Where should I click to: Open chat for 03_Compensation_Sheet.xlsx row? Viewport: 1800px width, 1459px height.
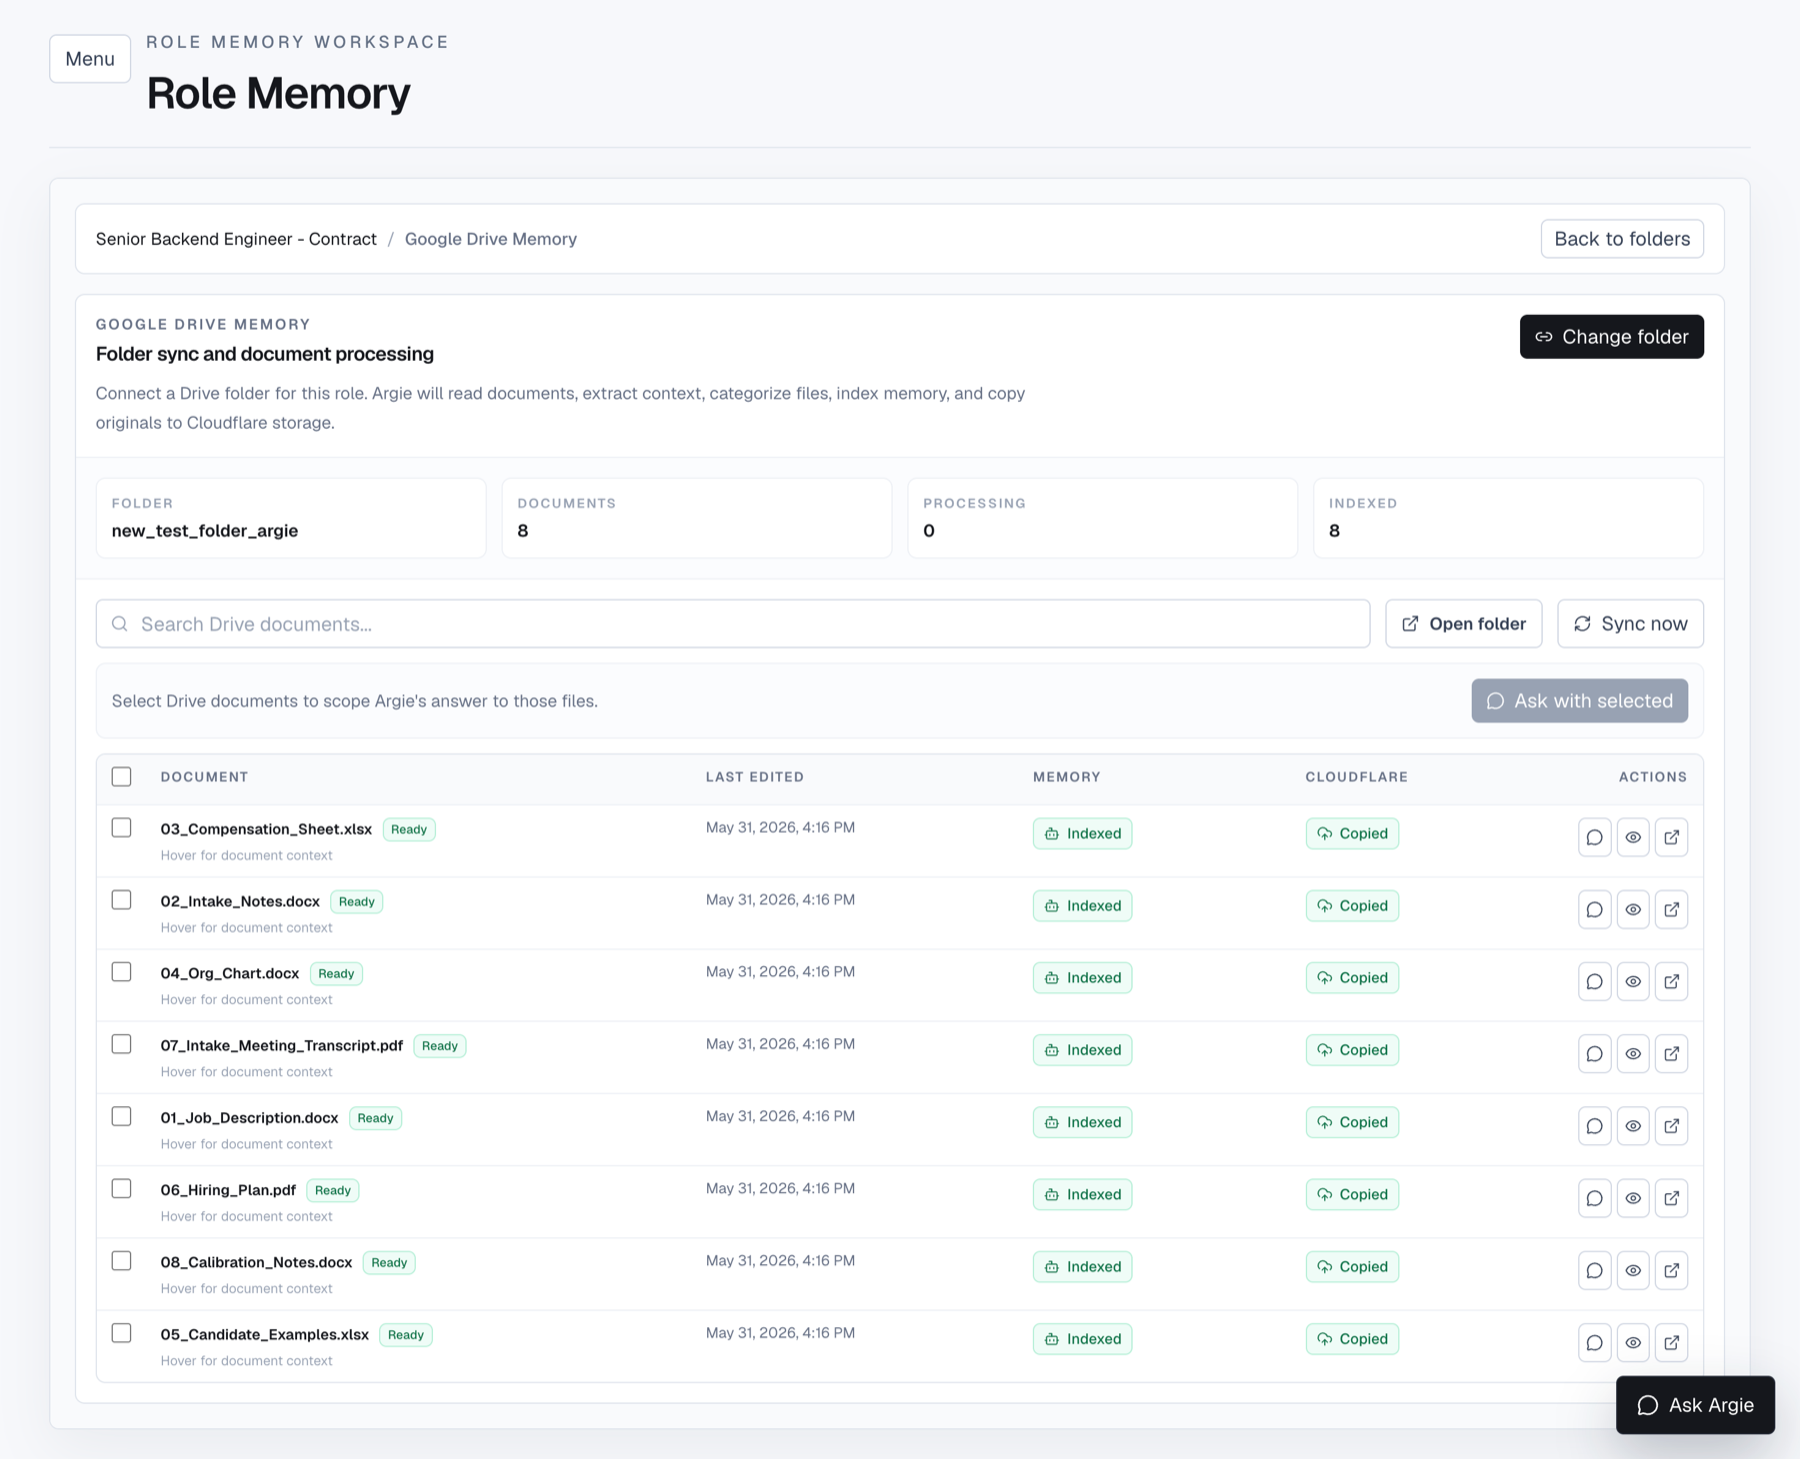point(1594,837)
